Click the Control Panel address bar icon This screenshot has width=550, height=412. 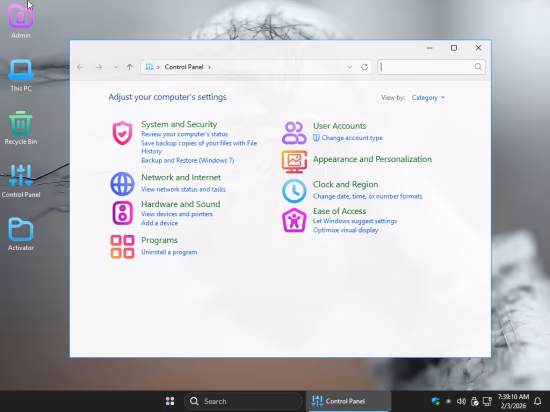pos(149,67)
